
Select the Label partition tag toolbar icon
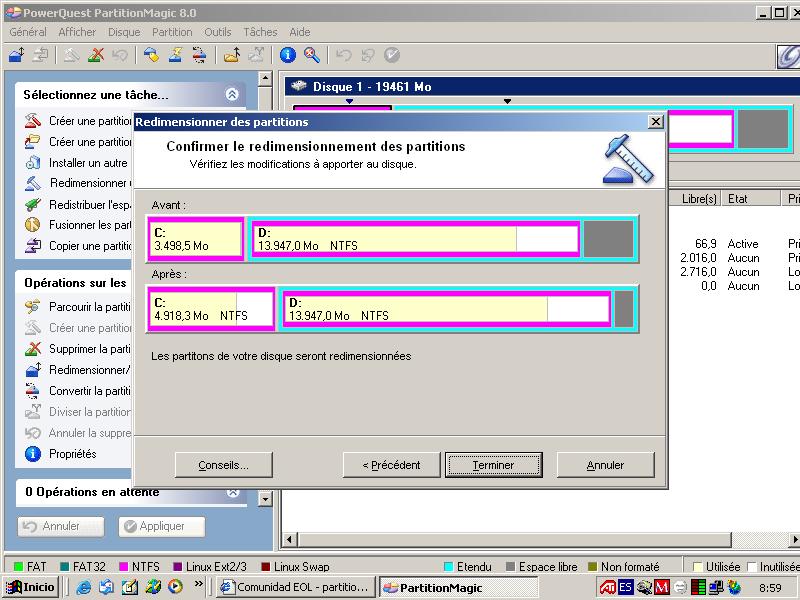point(151,55)
